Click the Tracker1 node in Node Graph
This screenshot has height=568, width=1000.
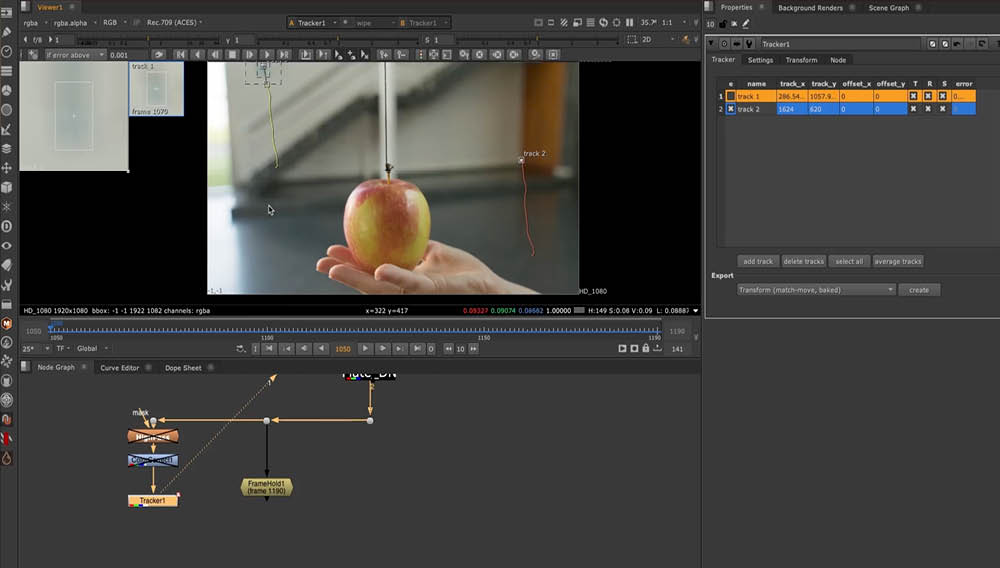click(x=153, y=500)
